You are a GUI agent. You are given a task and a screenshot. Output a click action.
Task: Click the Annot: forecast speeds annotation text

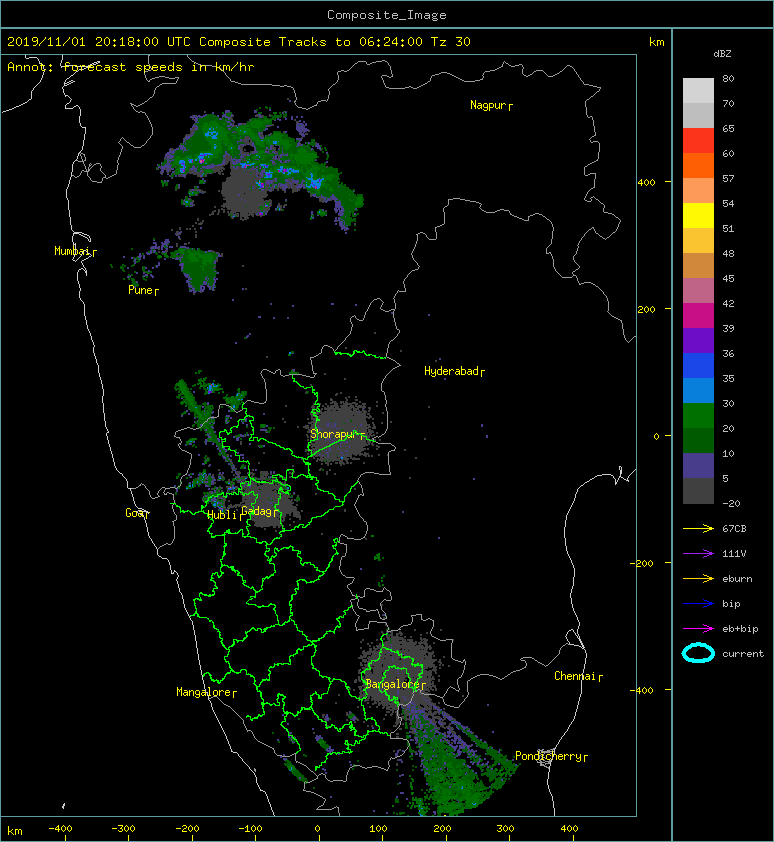[x=131, y=67]
